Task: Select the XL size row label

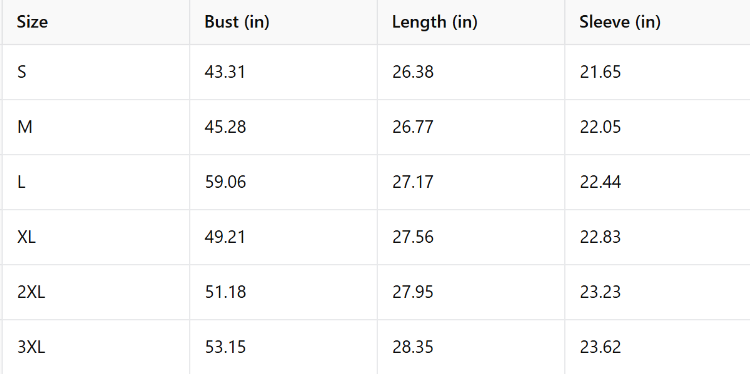Action: pos(26,237)
